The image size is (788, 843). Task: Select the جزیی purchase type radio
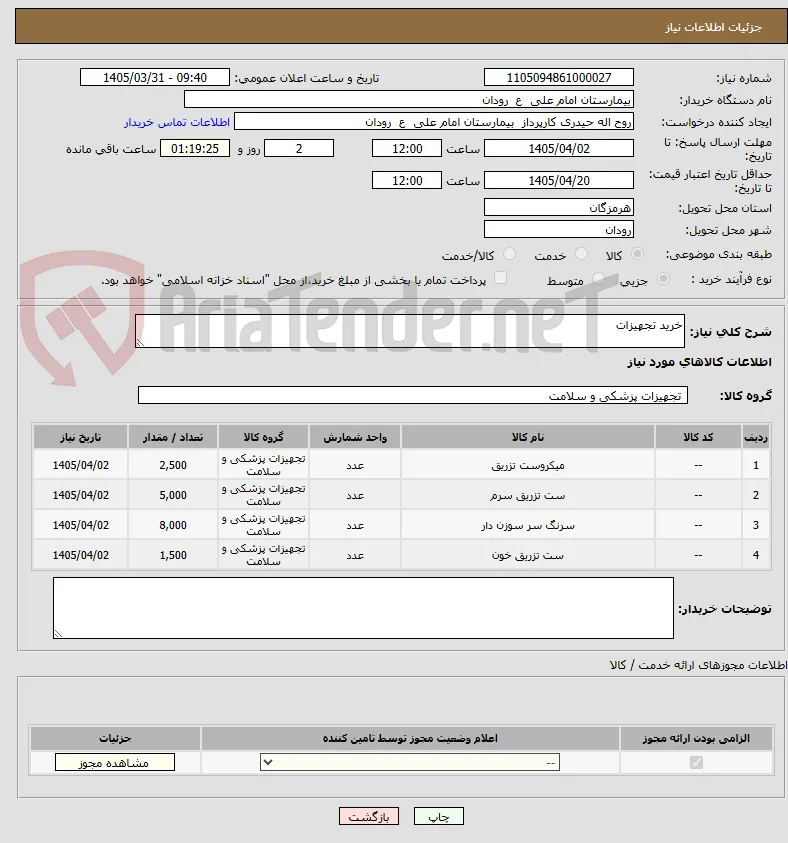click(663, 278)
